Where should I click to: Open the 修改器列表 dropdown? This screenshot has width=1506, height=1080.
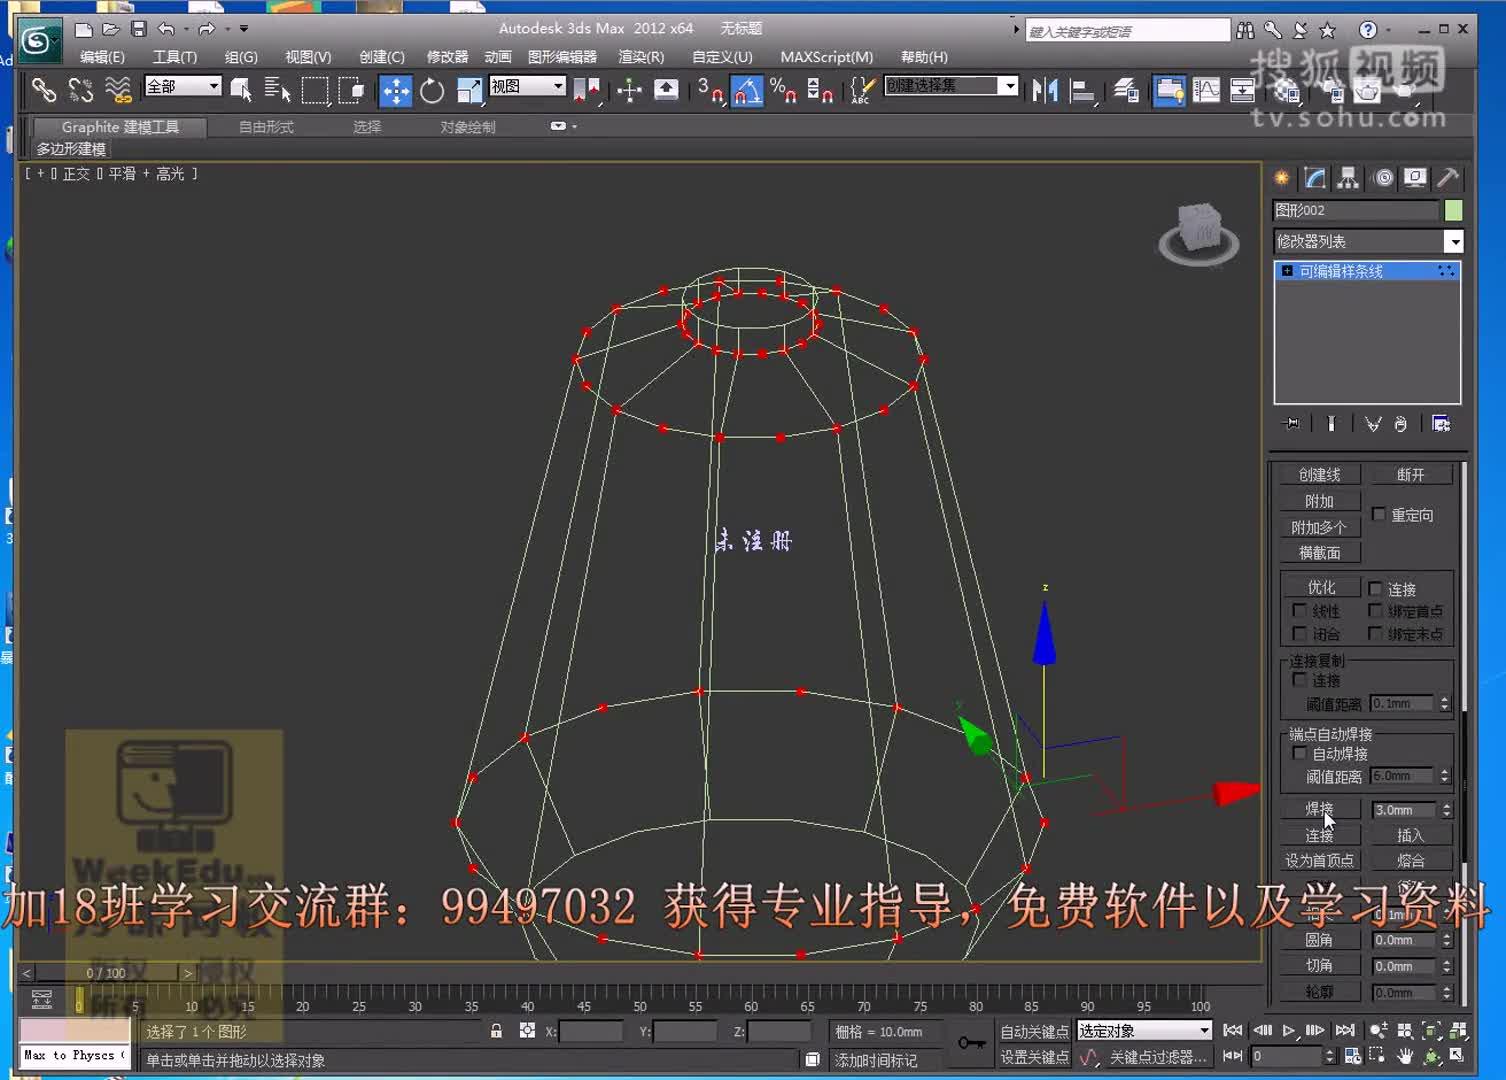pyautogui.click(x=1455, y=241)
